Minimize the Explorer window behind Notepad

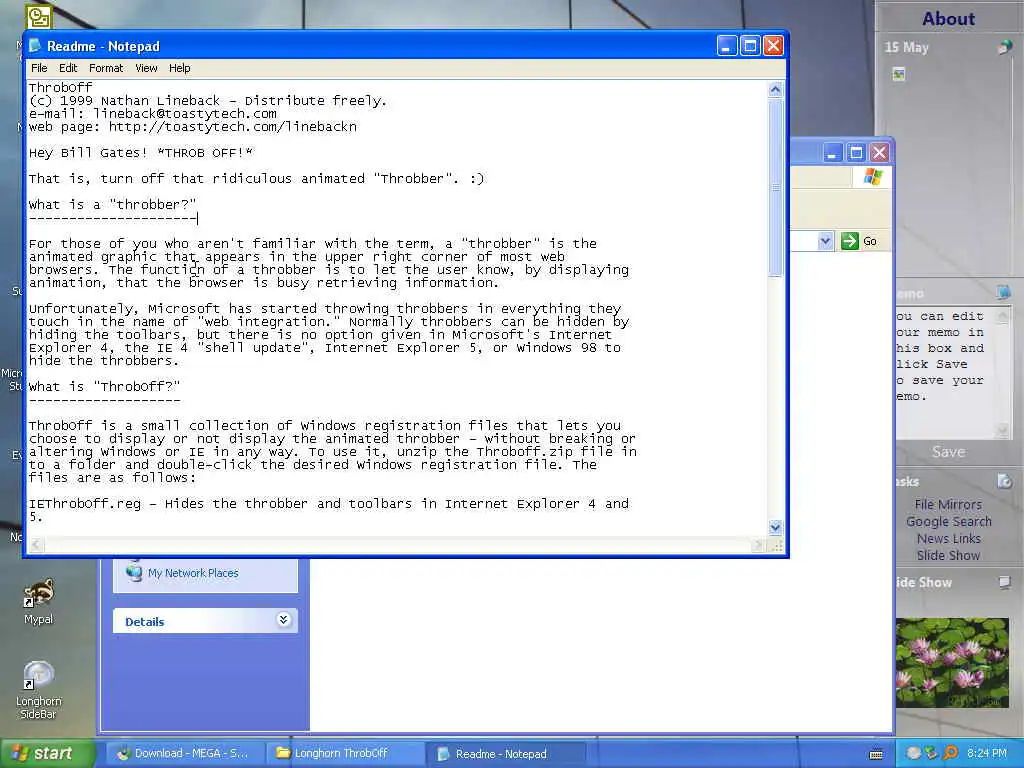832,153
